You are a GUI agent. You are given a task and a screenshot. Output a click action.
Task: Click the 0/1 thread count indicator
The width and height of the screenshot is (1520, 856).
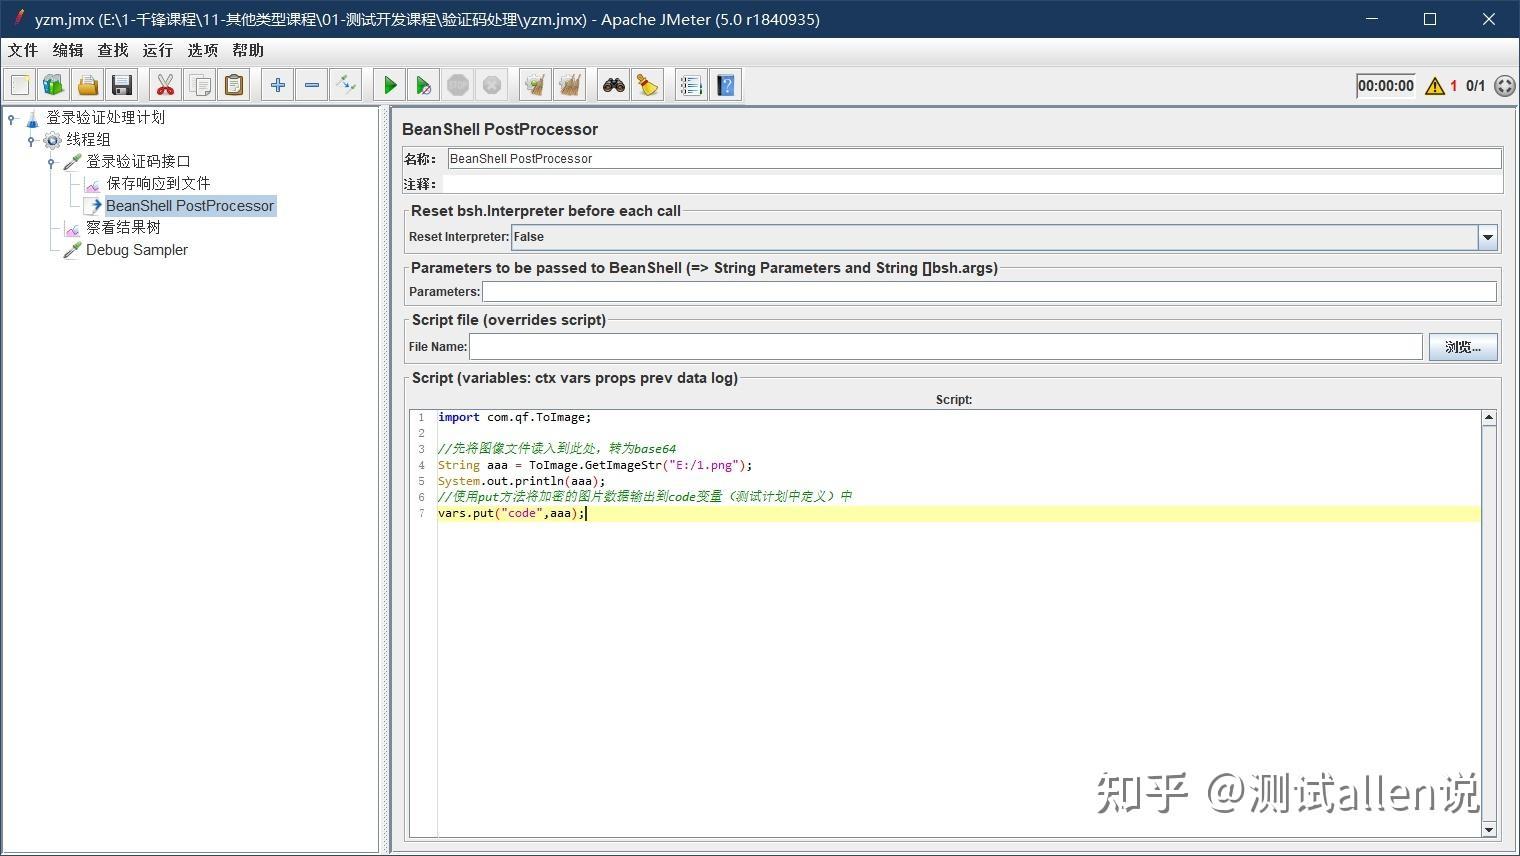(x=1476, y=86)
